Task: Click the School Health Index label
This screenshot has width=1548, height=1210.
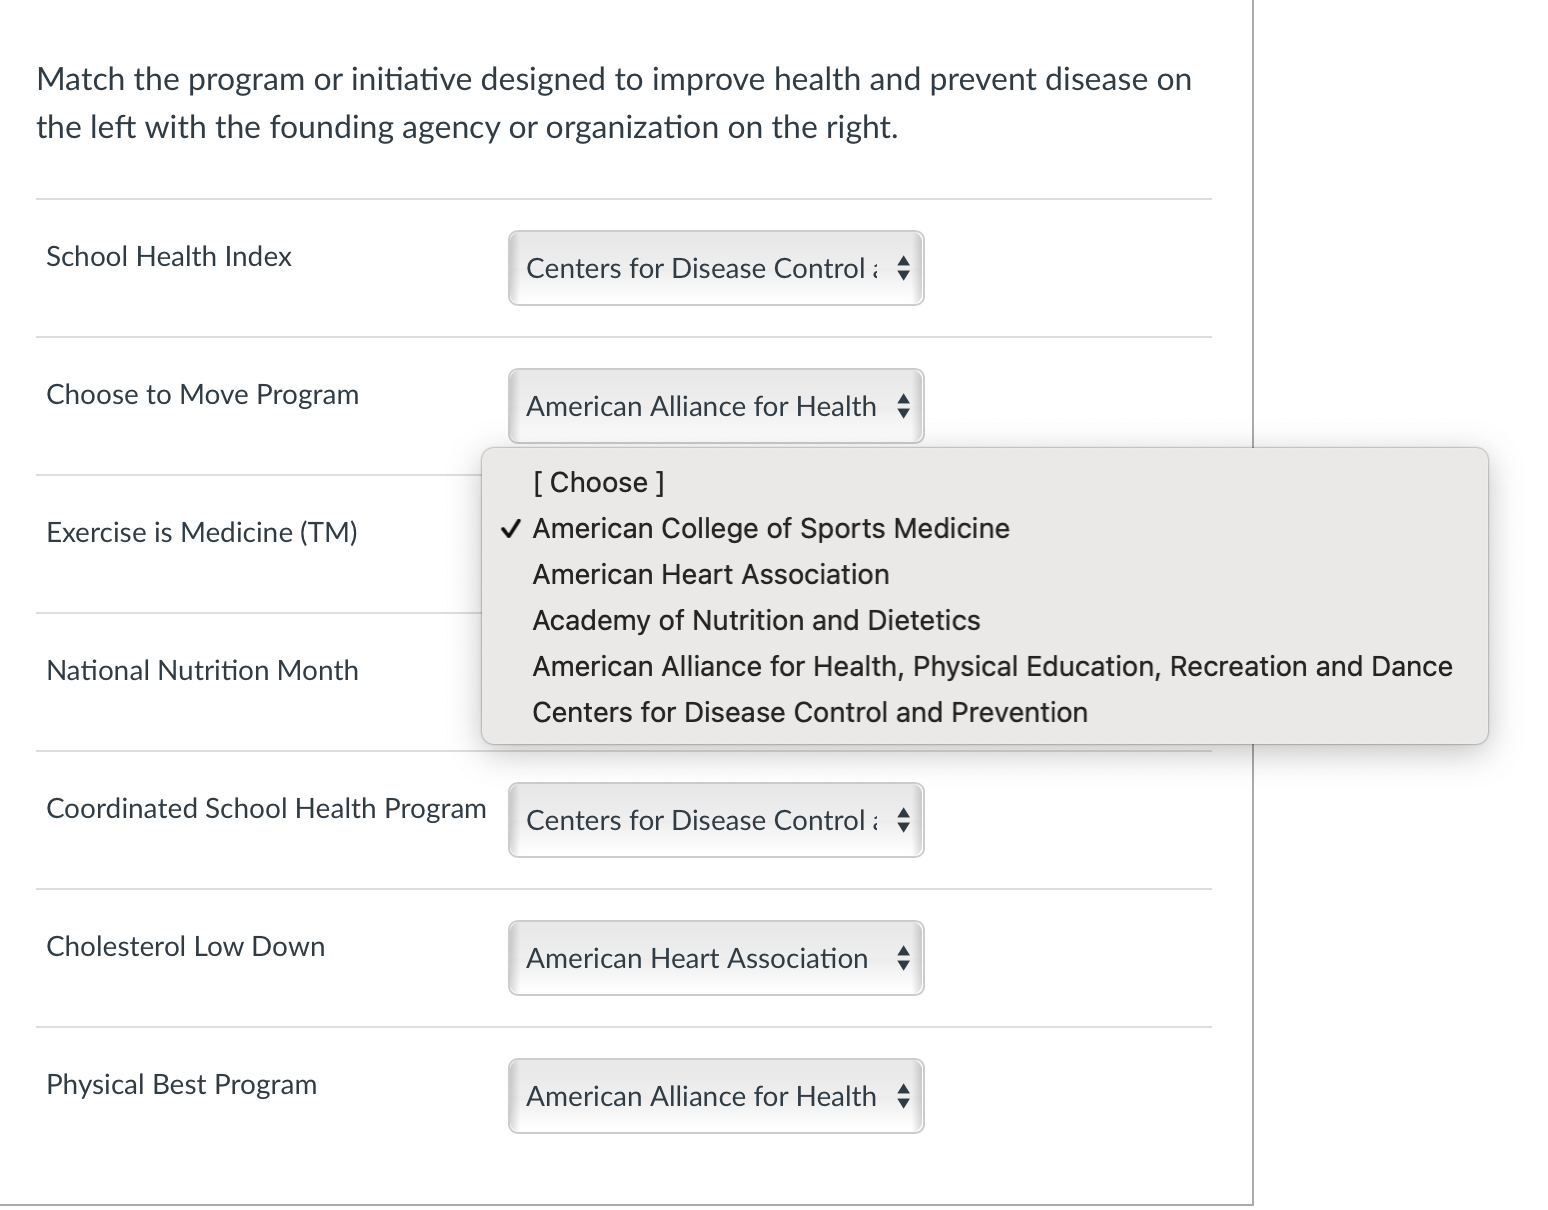Action: click(x=169, y=256)
